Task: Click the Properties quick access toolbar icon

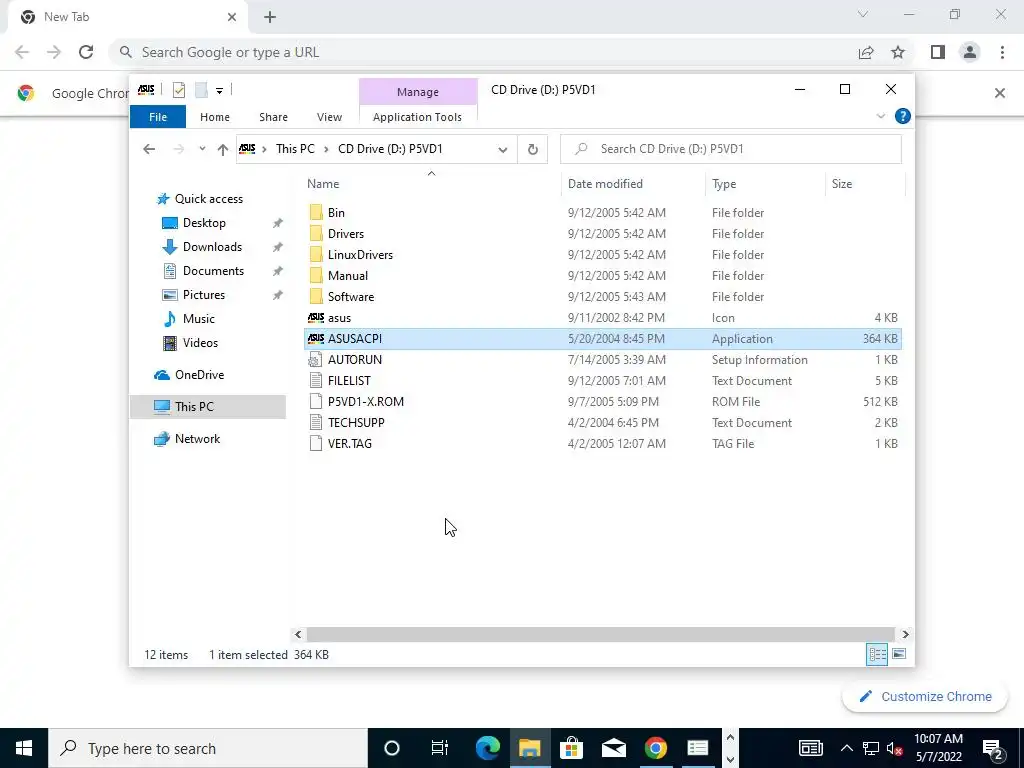Action: click(x=179, y=90)
